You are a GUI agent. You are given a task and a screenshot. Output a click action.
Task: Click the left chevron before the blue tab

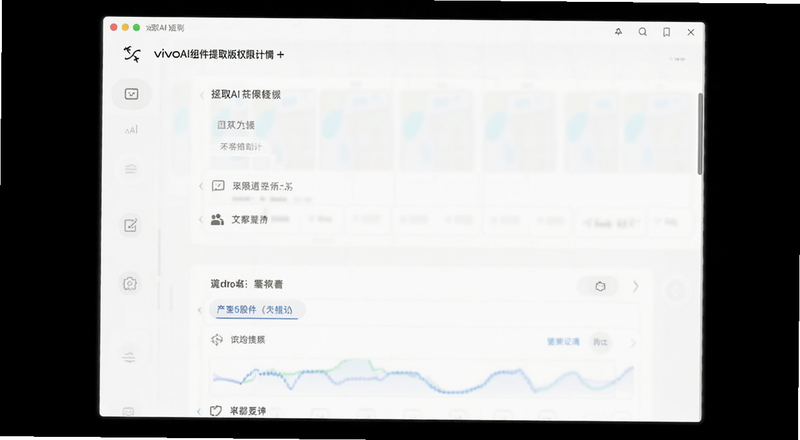pyautogui.click(x=199, y=310)
